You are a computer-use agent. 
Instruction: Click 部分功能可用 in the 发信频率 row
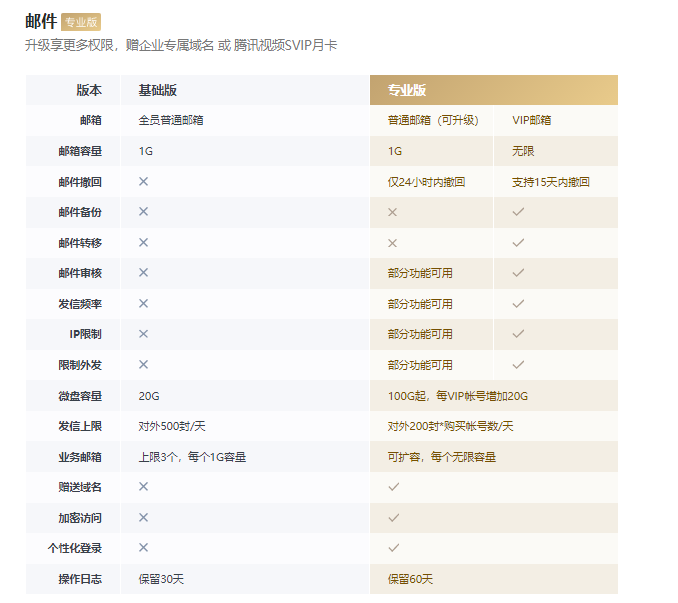point(420,303)
